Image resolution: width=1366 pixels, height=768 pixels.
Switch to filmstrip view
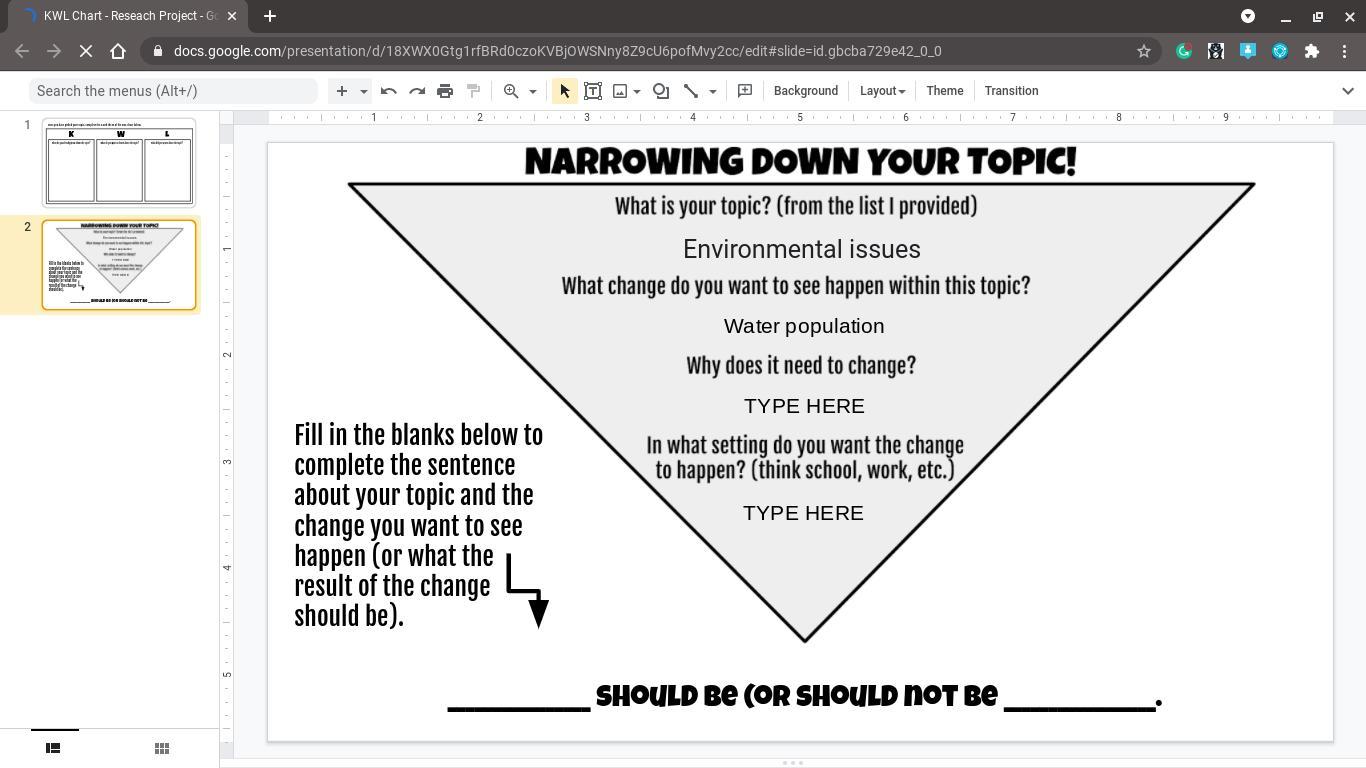coord(54,748)
